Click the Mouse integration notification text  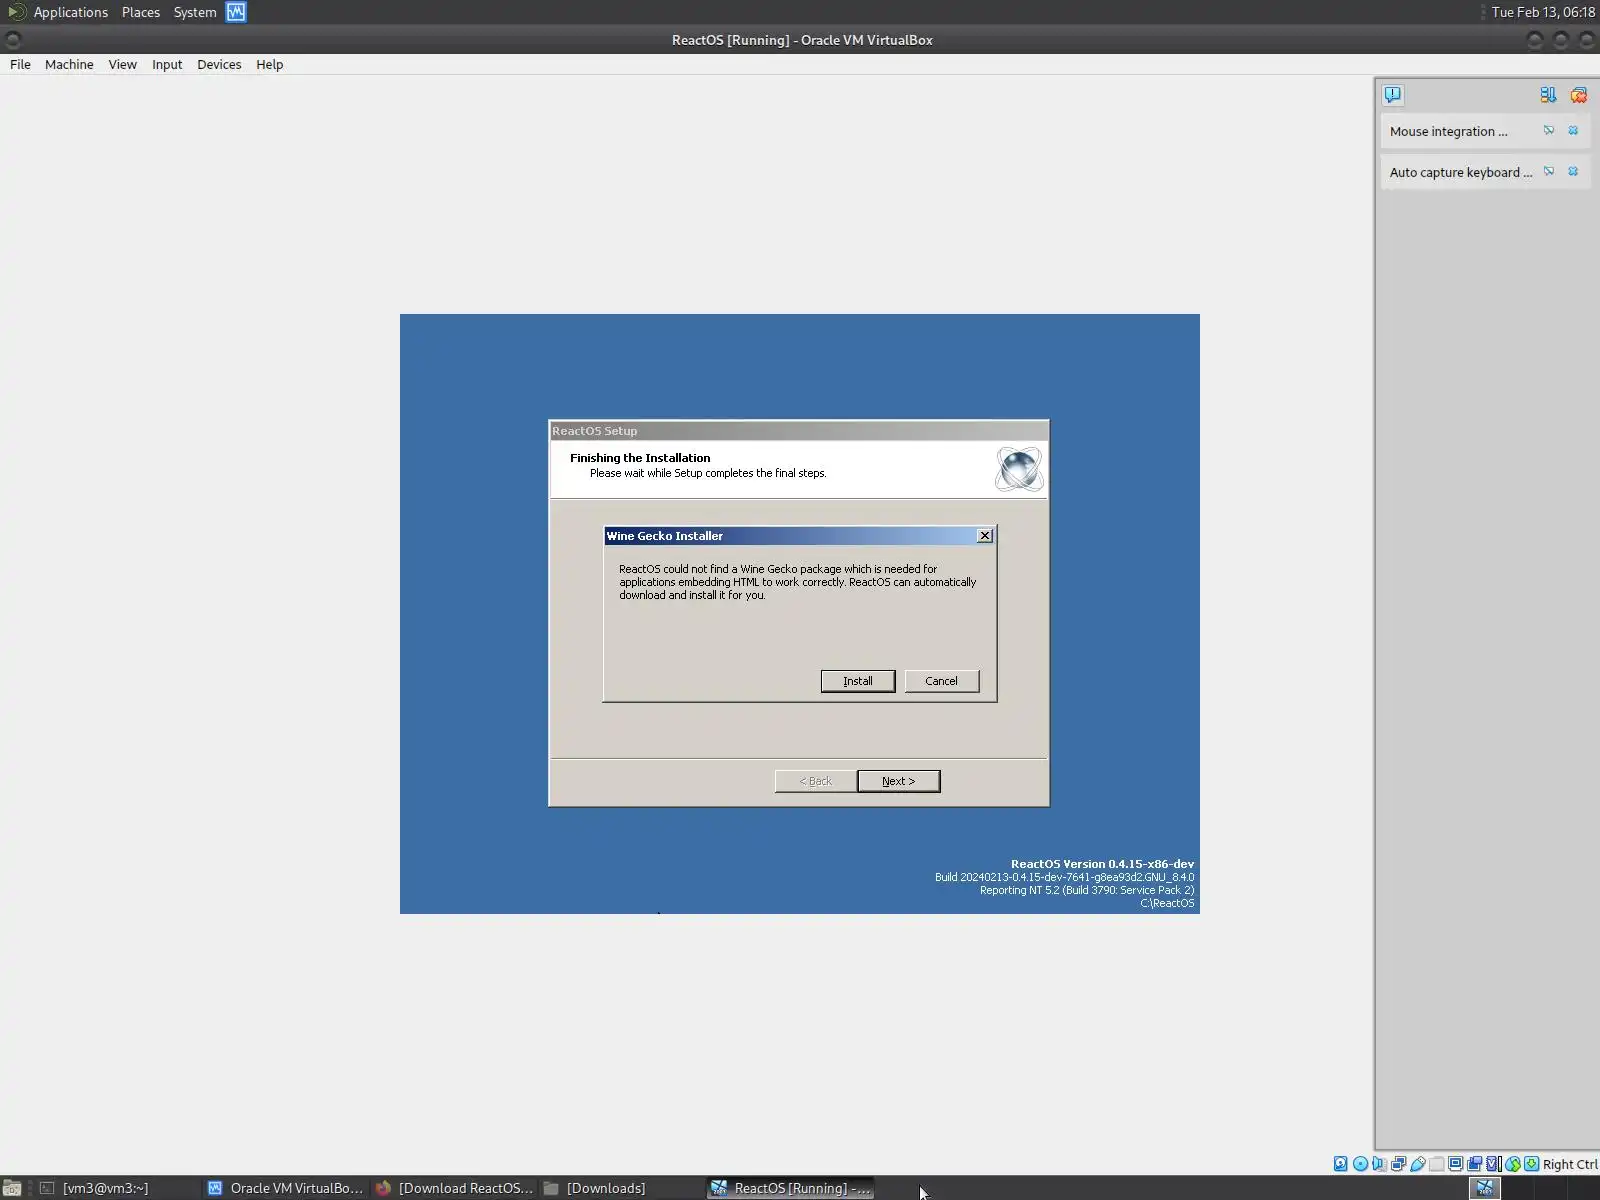[1448, 131]
